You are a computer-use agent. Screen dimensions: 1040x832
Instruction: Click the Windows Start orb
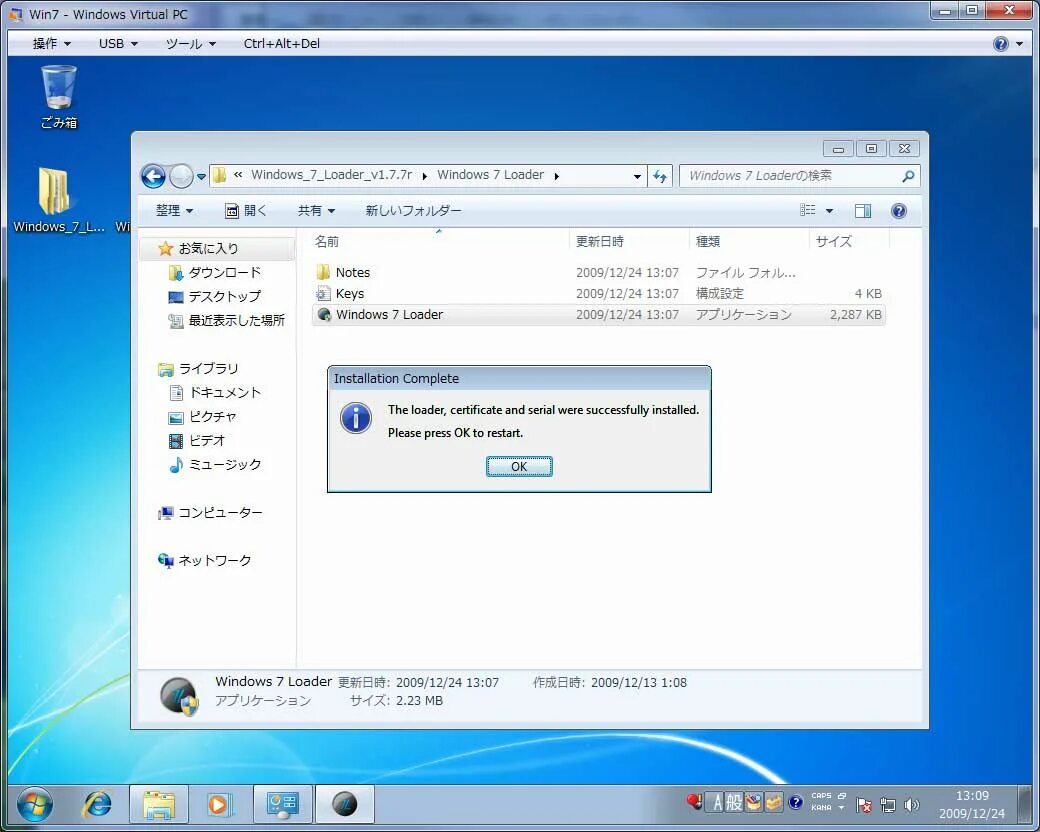tap(34, 805)
